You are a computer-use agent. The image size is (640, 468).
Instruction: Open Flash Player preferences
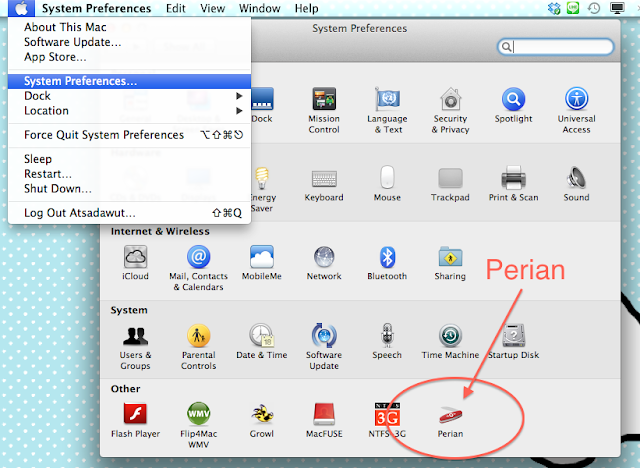(136, 414)
